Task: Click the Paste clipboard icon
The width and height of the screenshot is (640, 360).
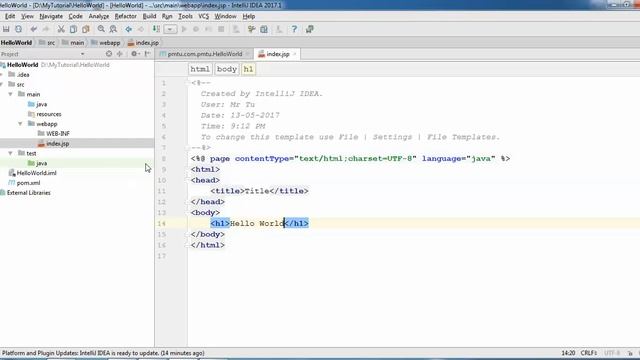Action: (85, 29)
